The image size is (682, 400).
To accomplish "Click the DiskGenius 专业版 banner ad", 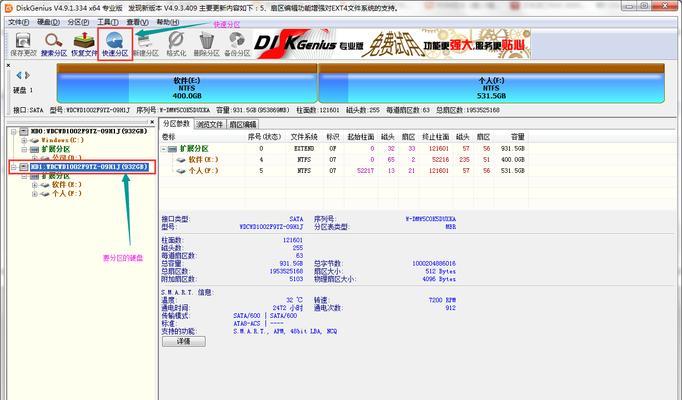I will pyautogui.click(x=392, y=43).
